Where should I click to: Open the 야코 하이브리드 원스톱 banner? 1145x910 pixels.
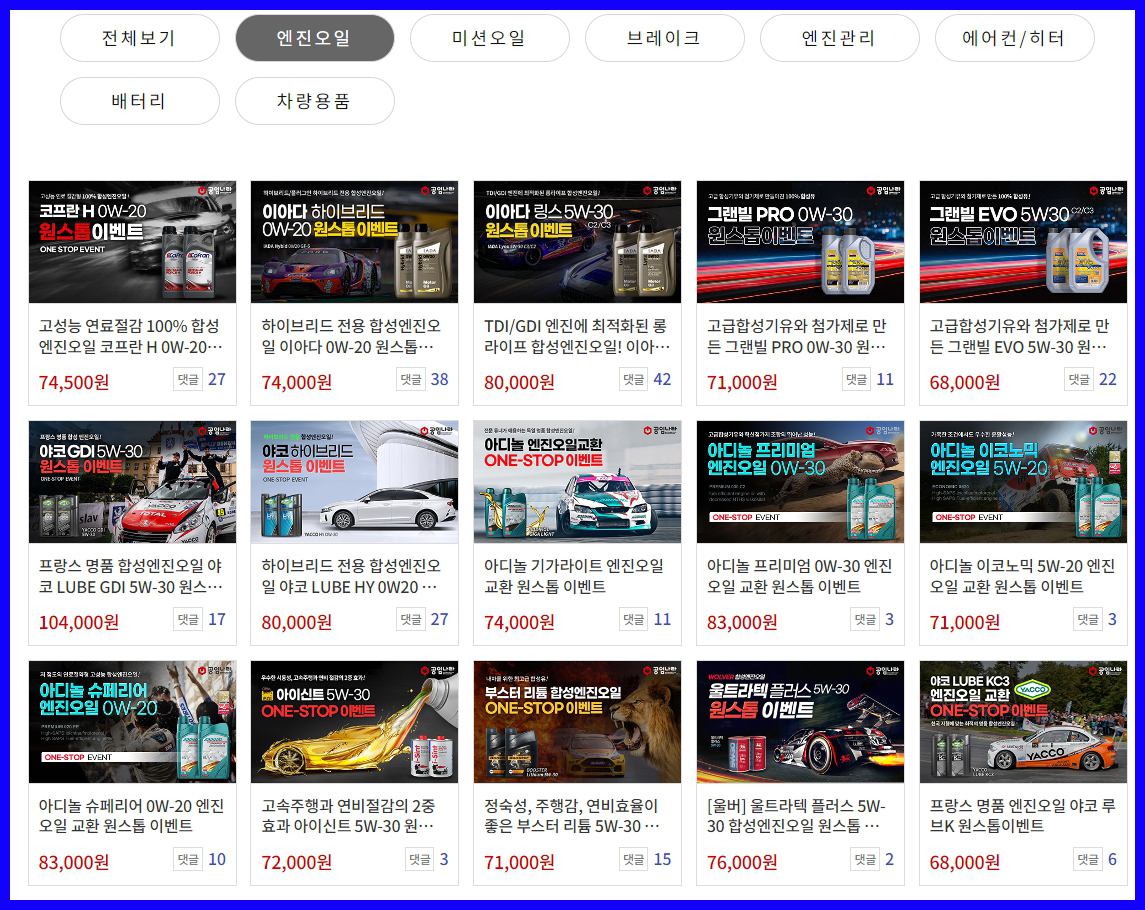click(354, 482)
